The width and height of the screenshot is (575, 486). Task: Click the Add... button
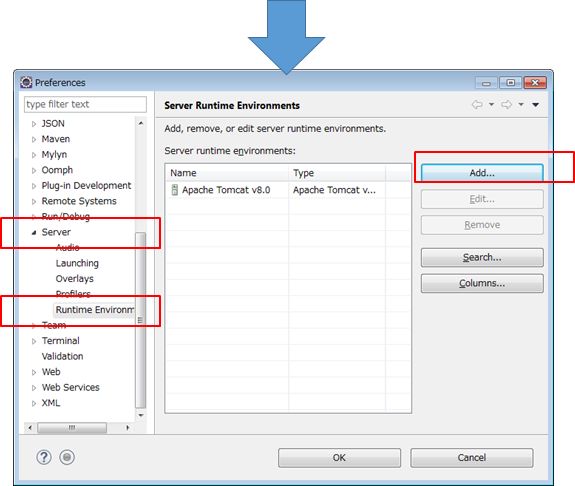pos(482,173)
